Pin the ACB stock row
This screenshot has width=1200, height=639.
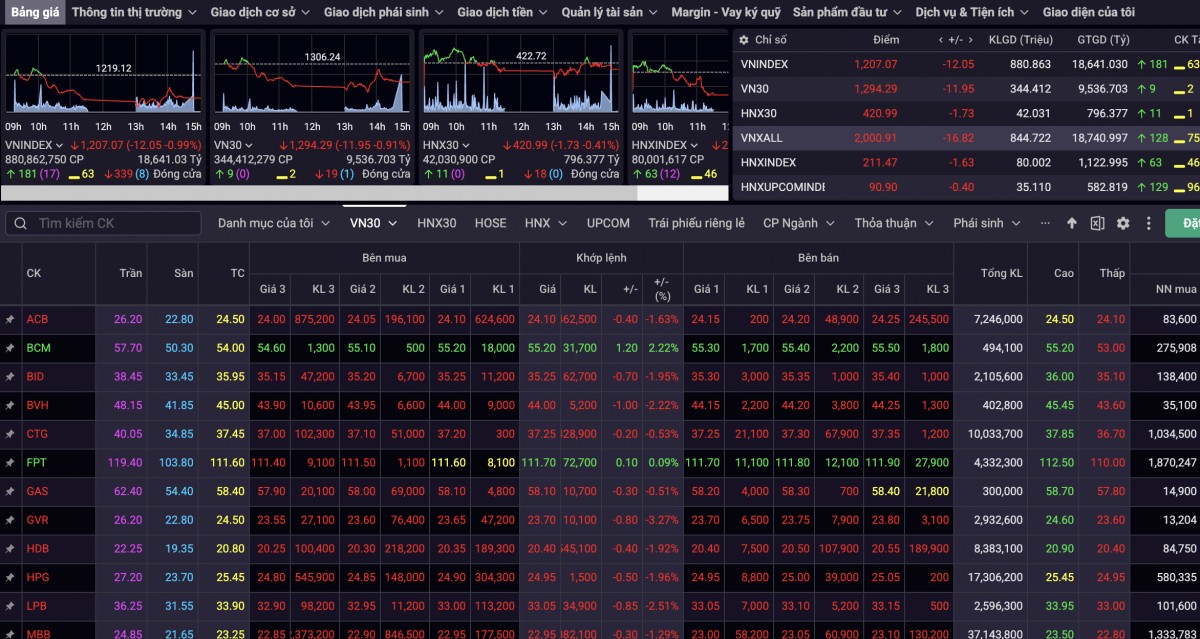(10, 319)
